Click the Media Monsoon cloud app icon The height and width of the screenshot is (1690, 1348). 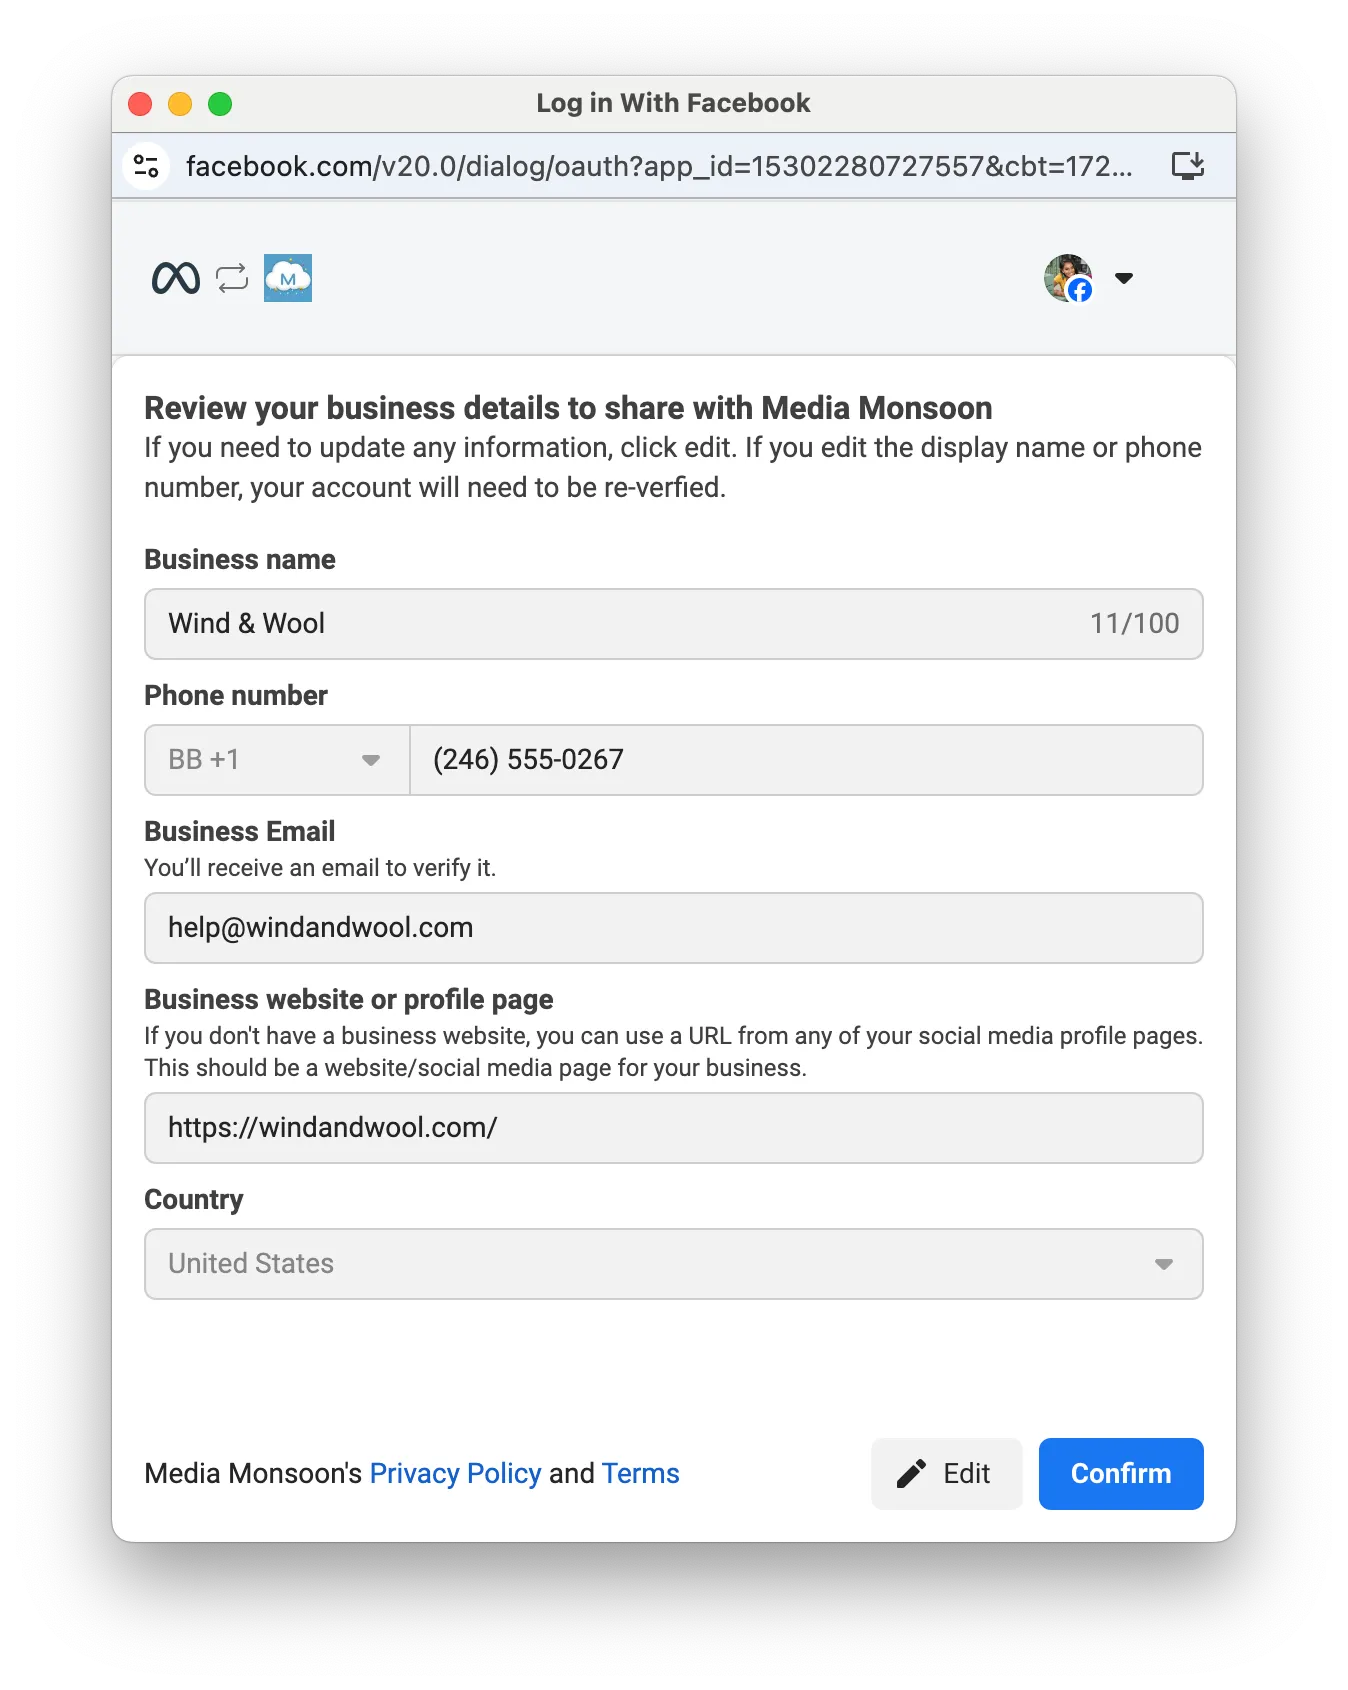pos(288,278)
